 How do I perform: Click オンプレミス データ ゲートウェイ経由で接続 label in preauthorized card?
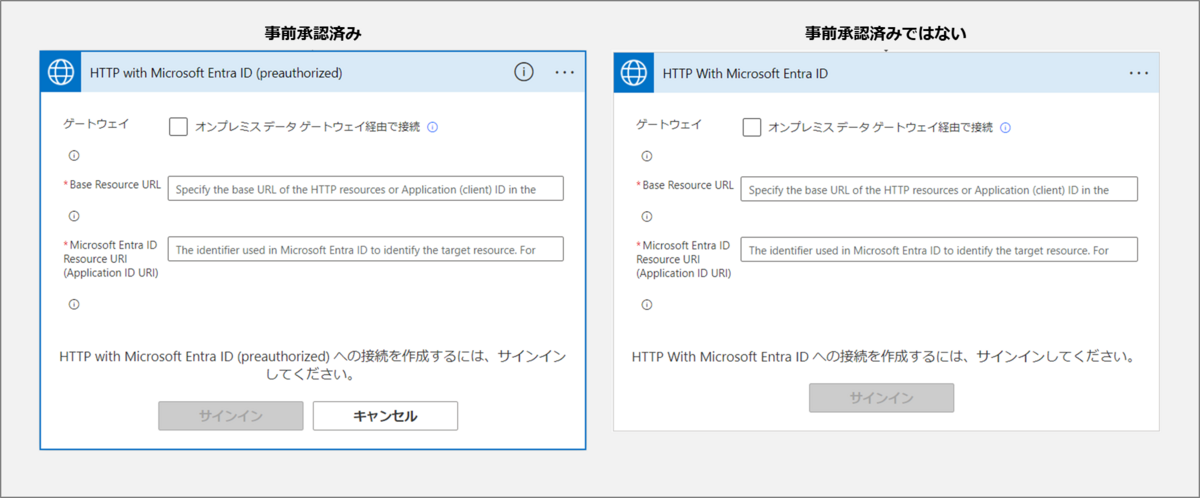click(x=308, y=127)
